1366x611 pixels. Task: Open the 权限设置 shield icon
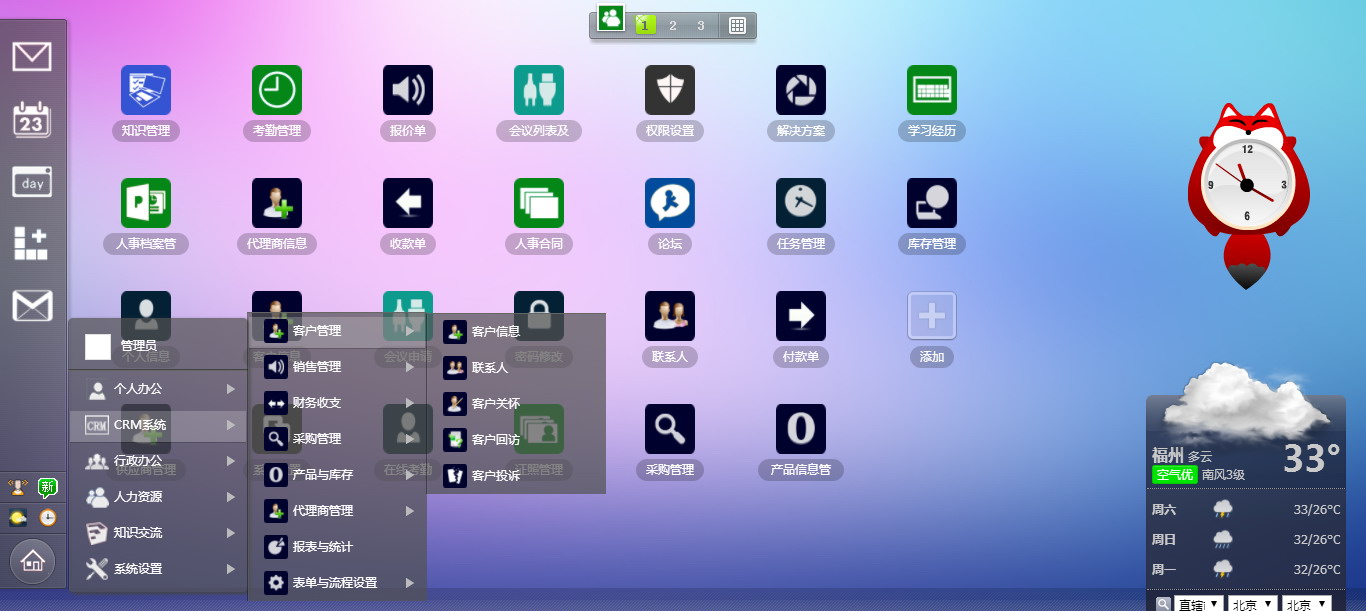(x=670, y=91)
